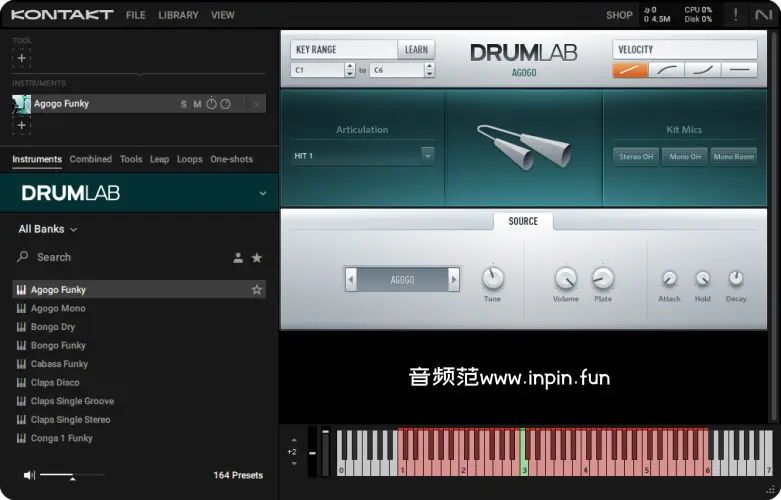Click the star favorites filter icon
781x500 pixels.
tap(257, 258)
